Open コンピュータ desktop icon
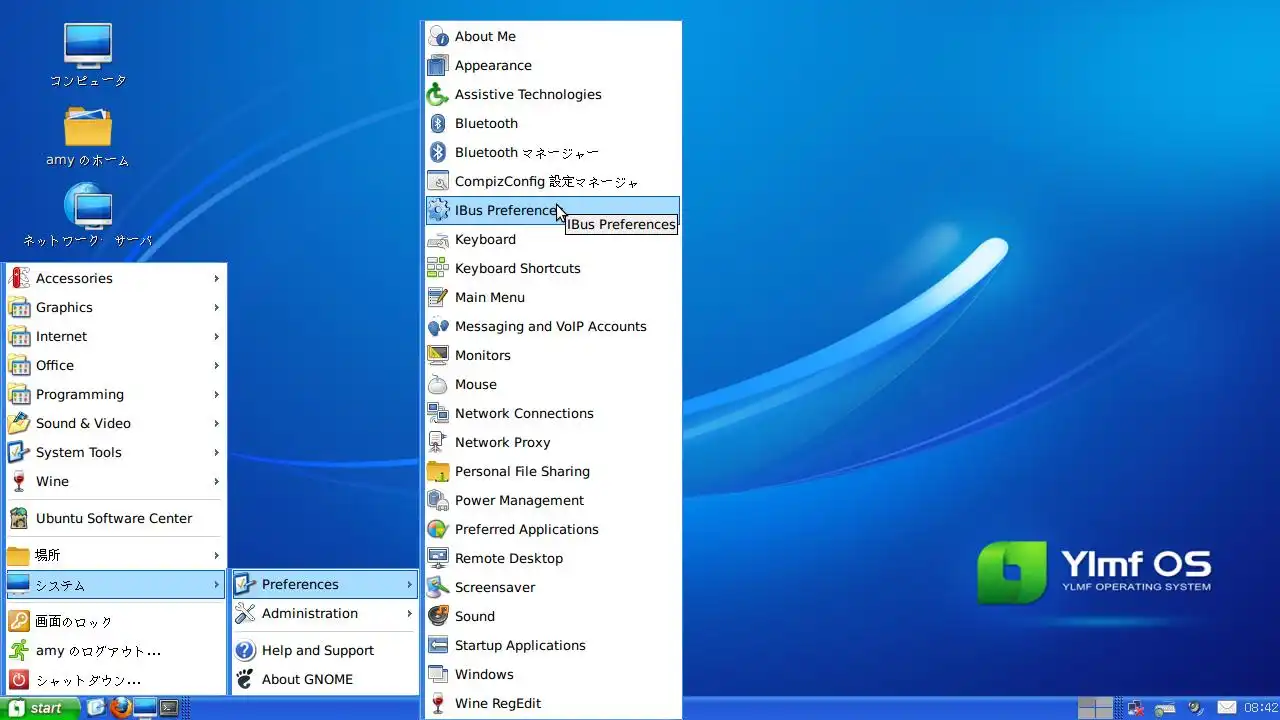Image resolution: width=1280 pixels, height=720 pixels. pos(88,55)
